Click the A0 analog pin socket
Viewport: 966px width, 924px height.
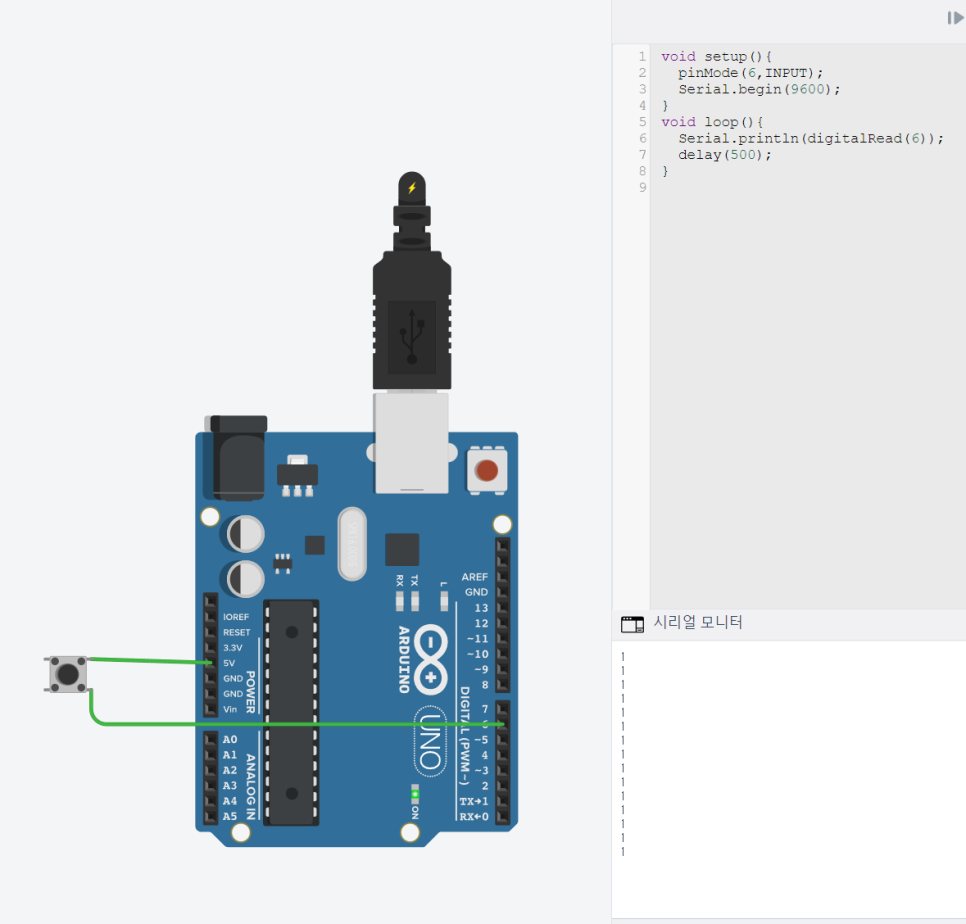210,739
